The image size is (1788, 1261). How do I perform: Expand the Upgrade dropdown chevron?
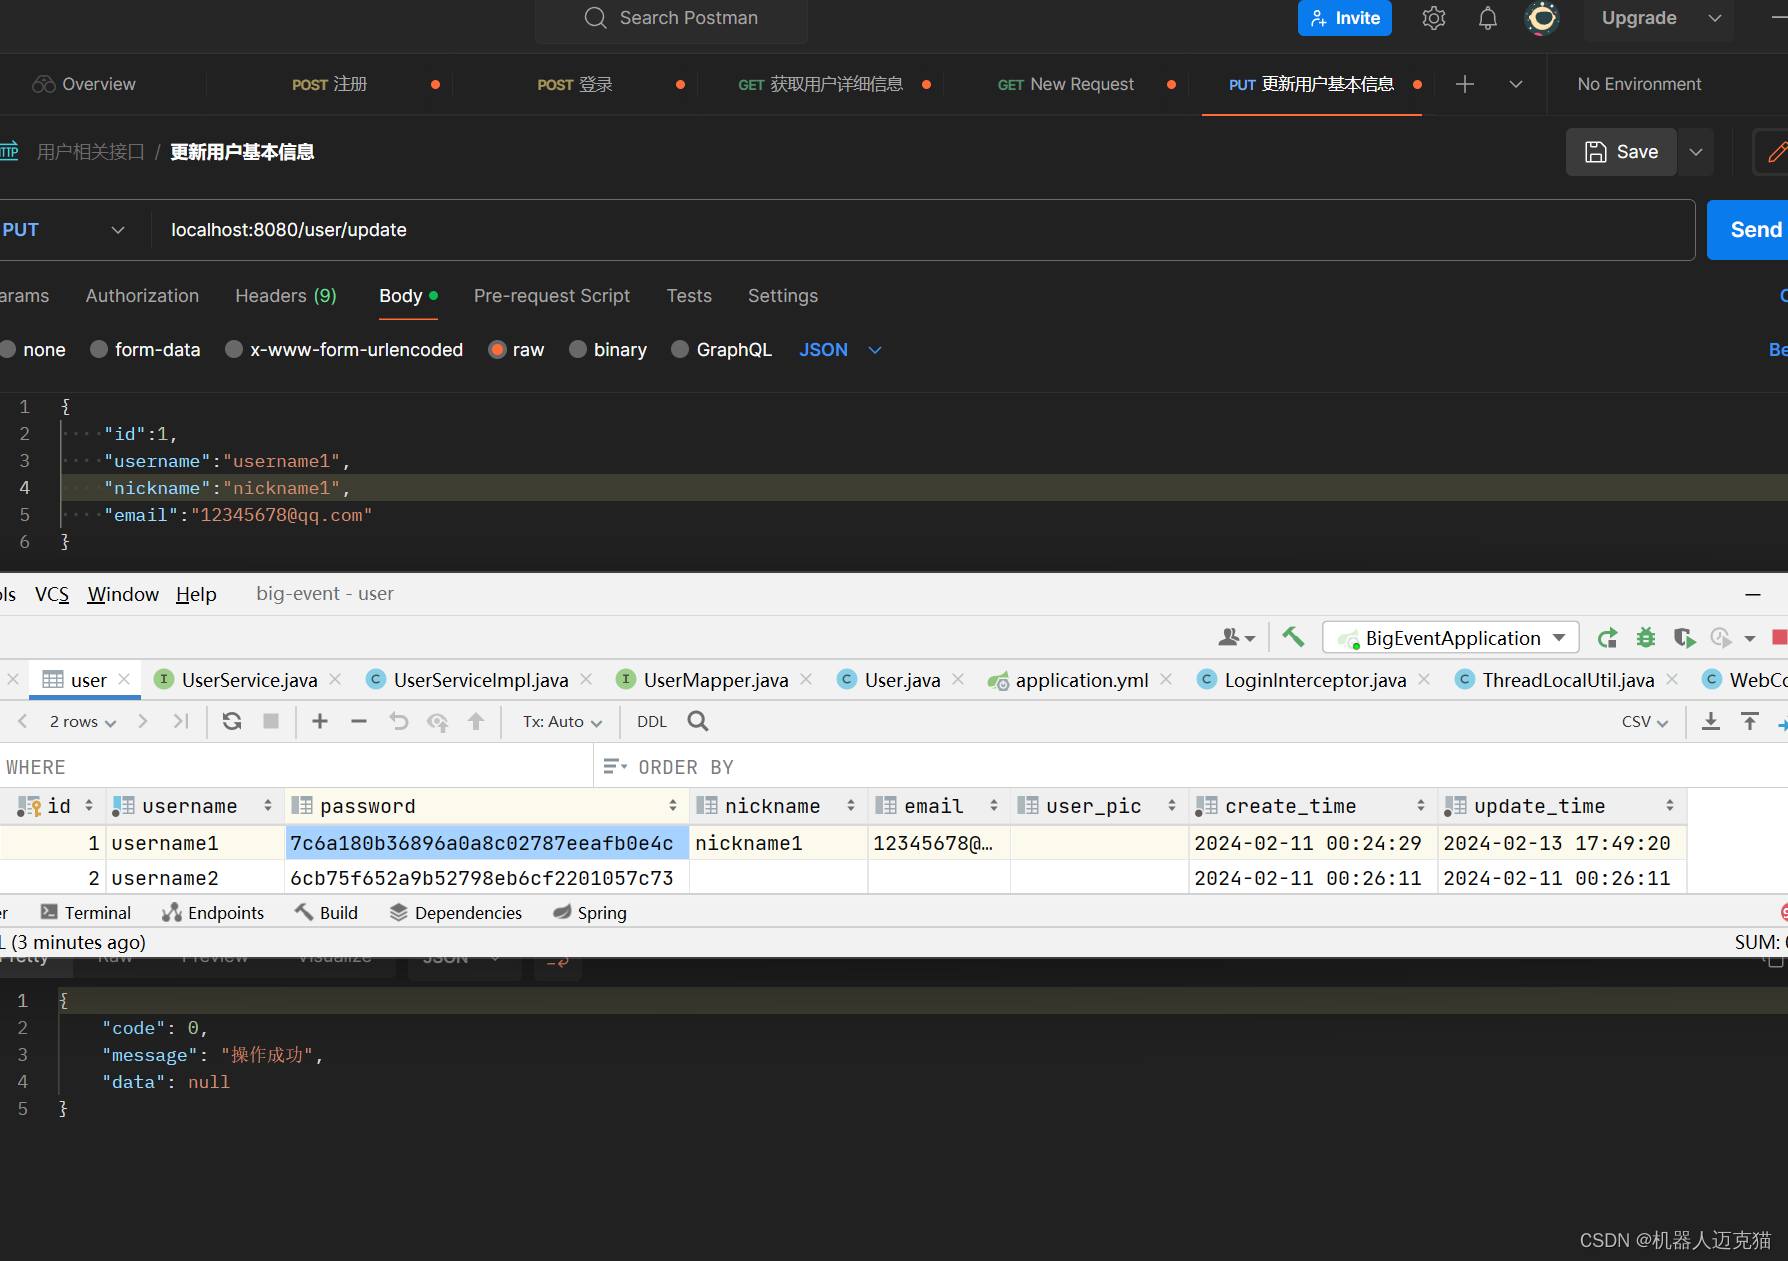pos(1715,18)
